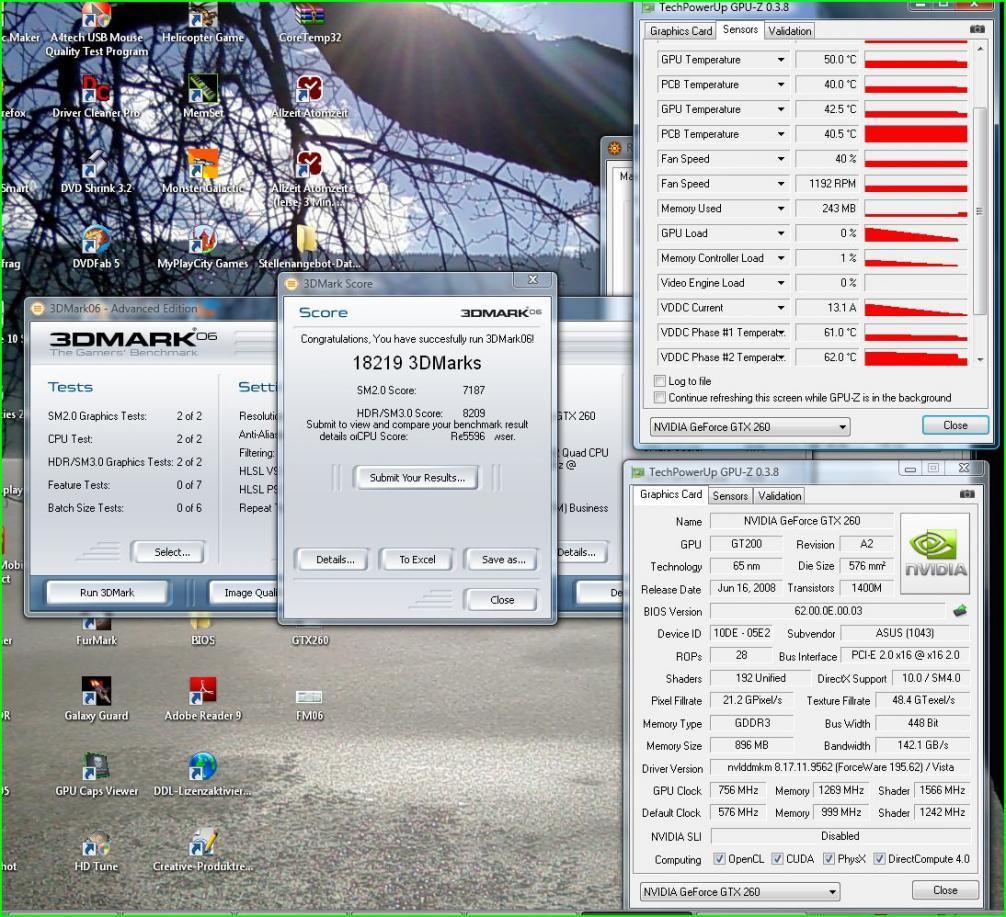Click Select button under Tests

tap(171, 552)
